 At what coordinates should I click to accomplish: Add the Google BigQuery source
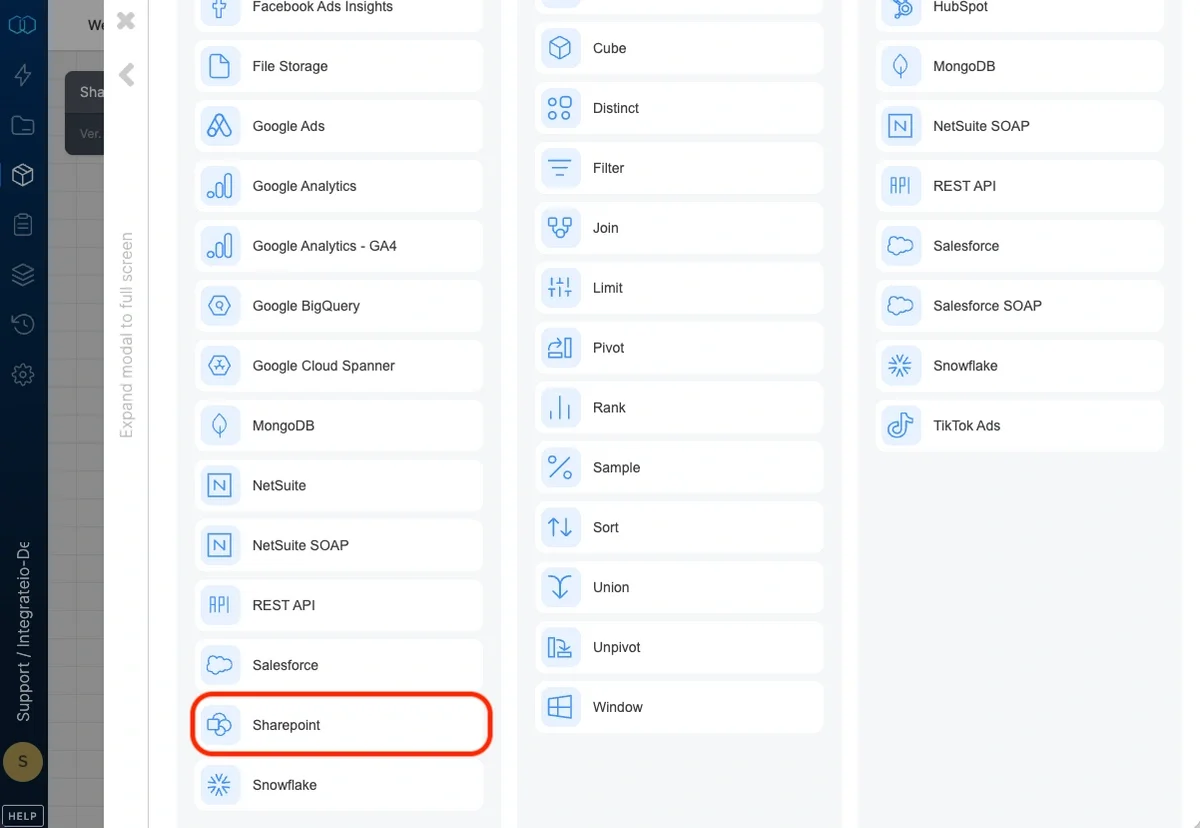point(338,306)
